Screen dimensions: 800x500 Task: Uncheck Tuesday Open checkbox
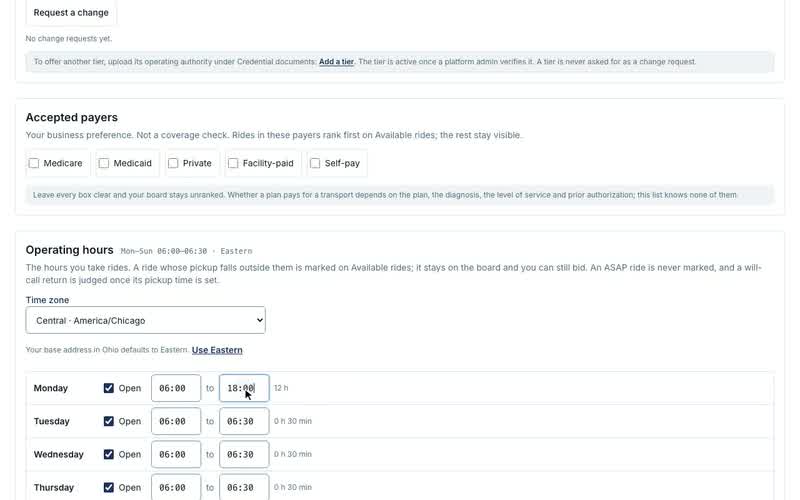[x=109, y=421]
